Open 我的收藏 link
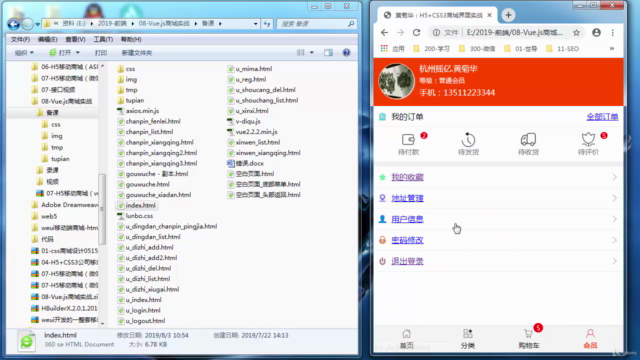The image size is (640, 360). tap(407, 177)
